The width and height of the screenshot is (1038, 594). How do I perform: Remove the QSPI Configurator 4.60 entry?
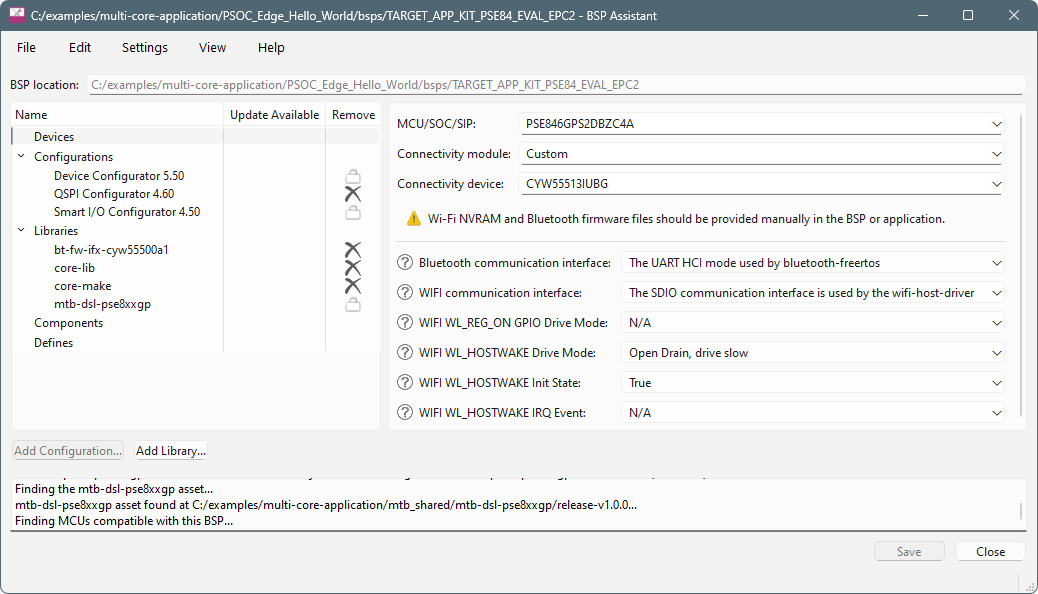point(352,194)
